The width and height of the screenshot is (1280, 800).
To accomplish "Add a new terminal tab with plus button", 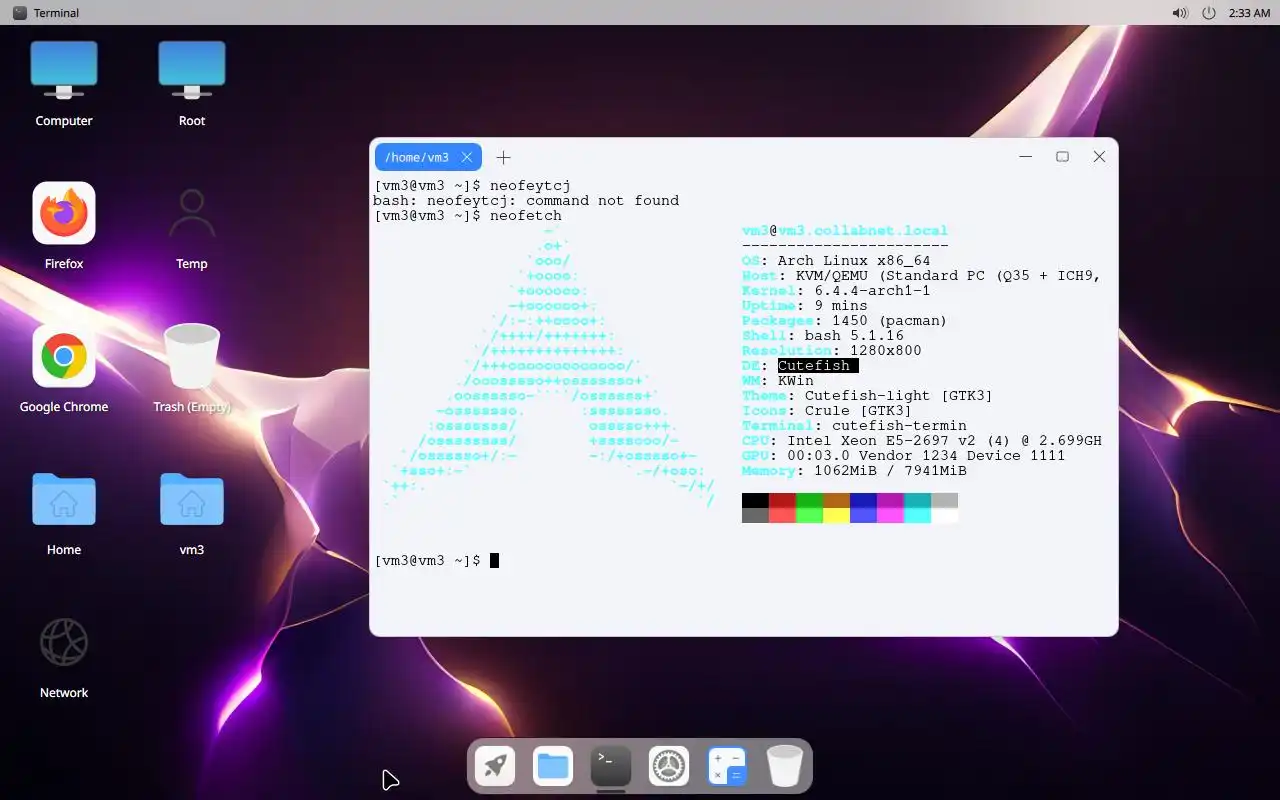I will click(x=504, y=157).
